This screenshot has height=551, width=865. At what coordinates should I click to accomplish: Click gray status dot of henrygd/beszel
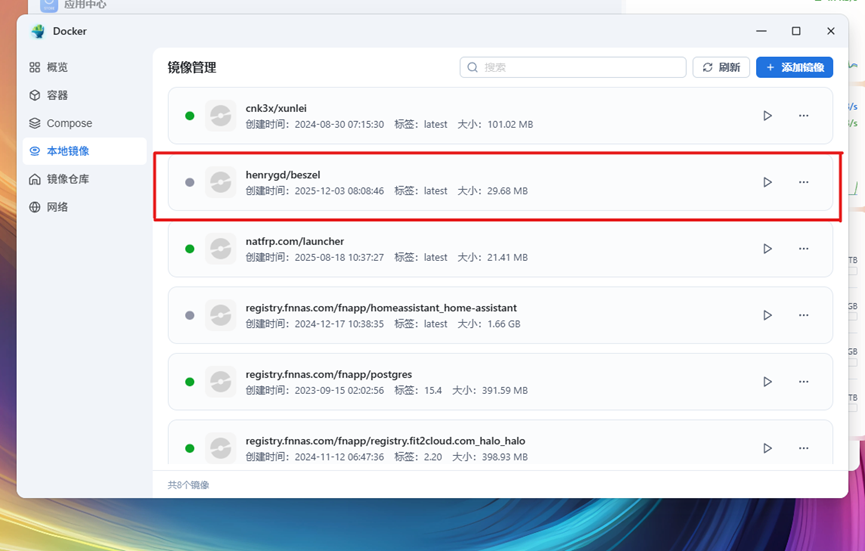(x=190, y=182)
